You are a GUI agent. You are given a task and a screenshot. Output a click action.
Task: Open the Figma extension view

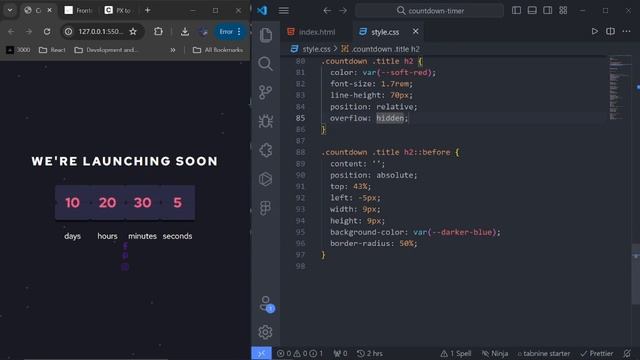pyautogui.click(x=265, y=208)
